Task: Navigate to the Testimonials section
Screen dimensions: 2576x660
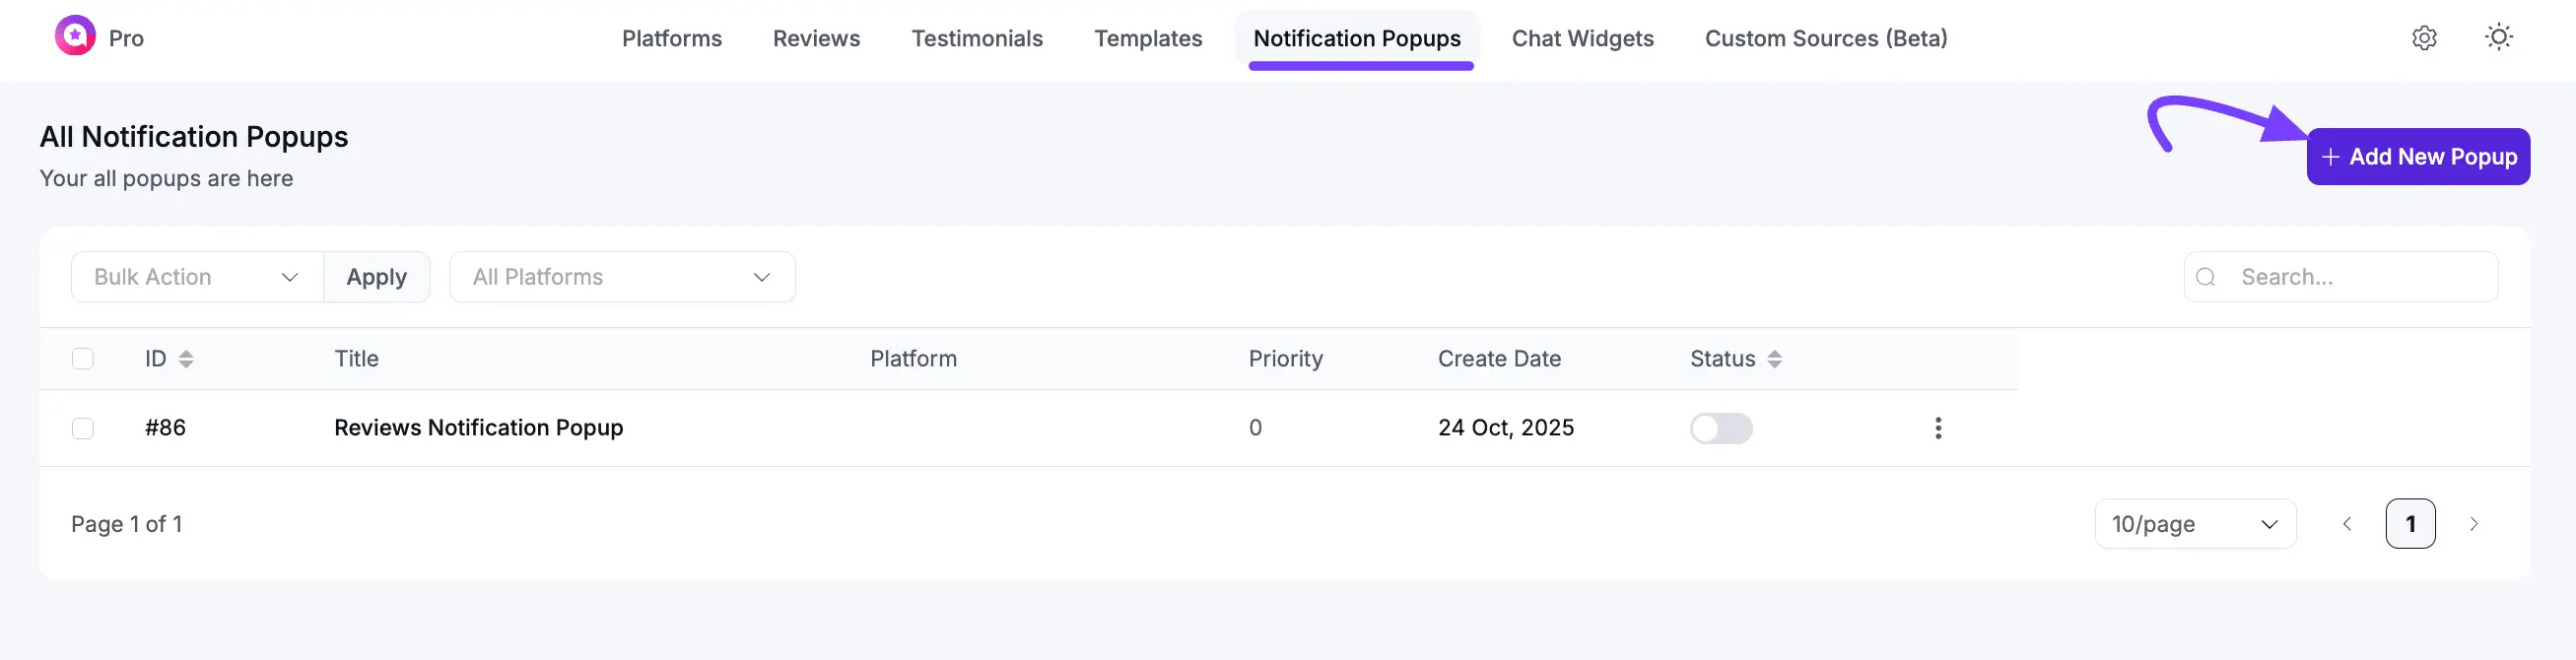Action: [x=977, y=38]
